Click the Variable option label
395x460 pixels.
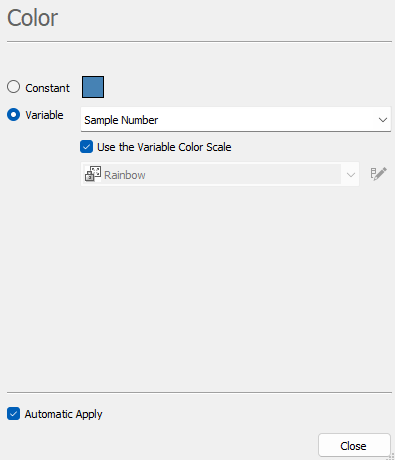pos(44,115)
